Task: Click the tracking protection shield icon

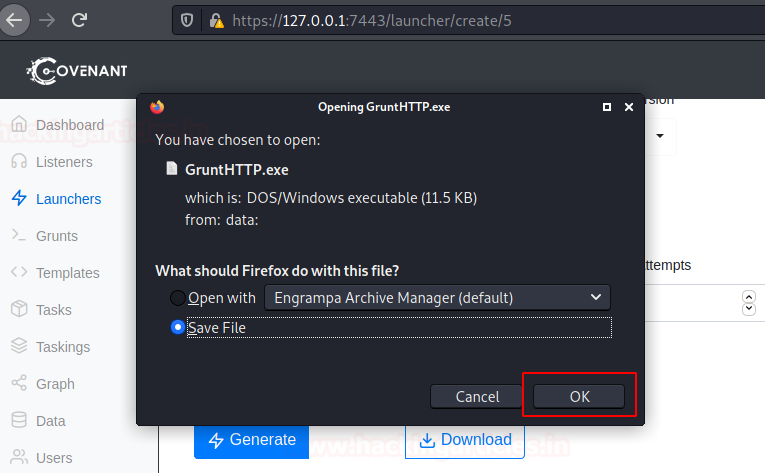Action: click(187, 21)
